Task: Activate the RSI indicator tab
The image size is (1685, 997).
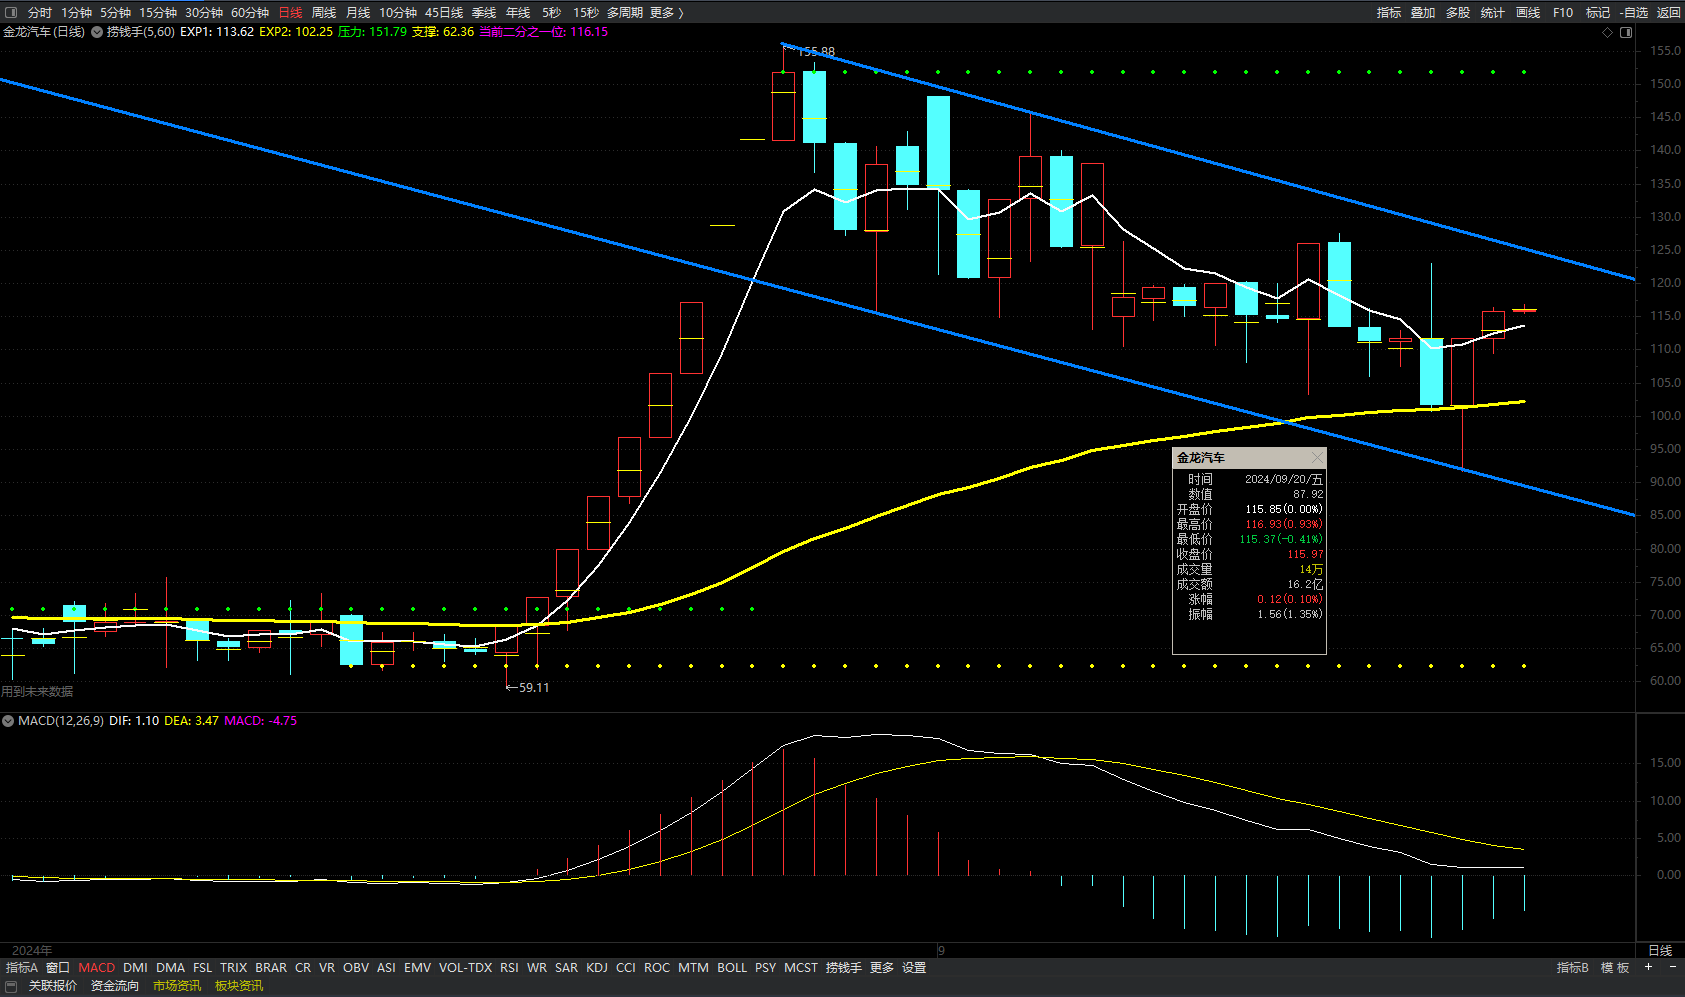Action: (x=509, y=968)
